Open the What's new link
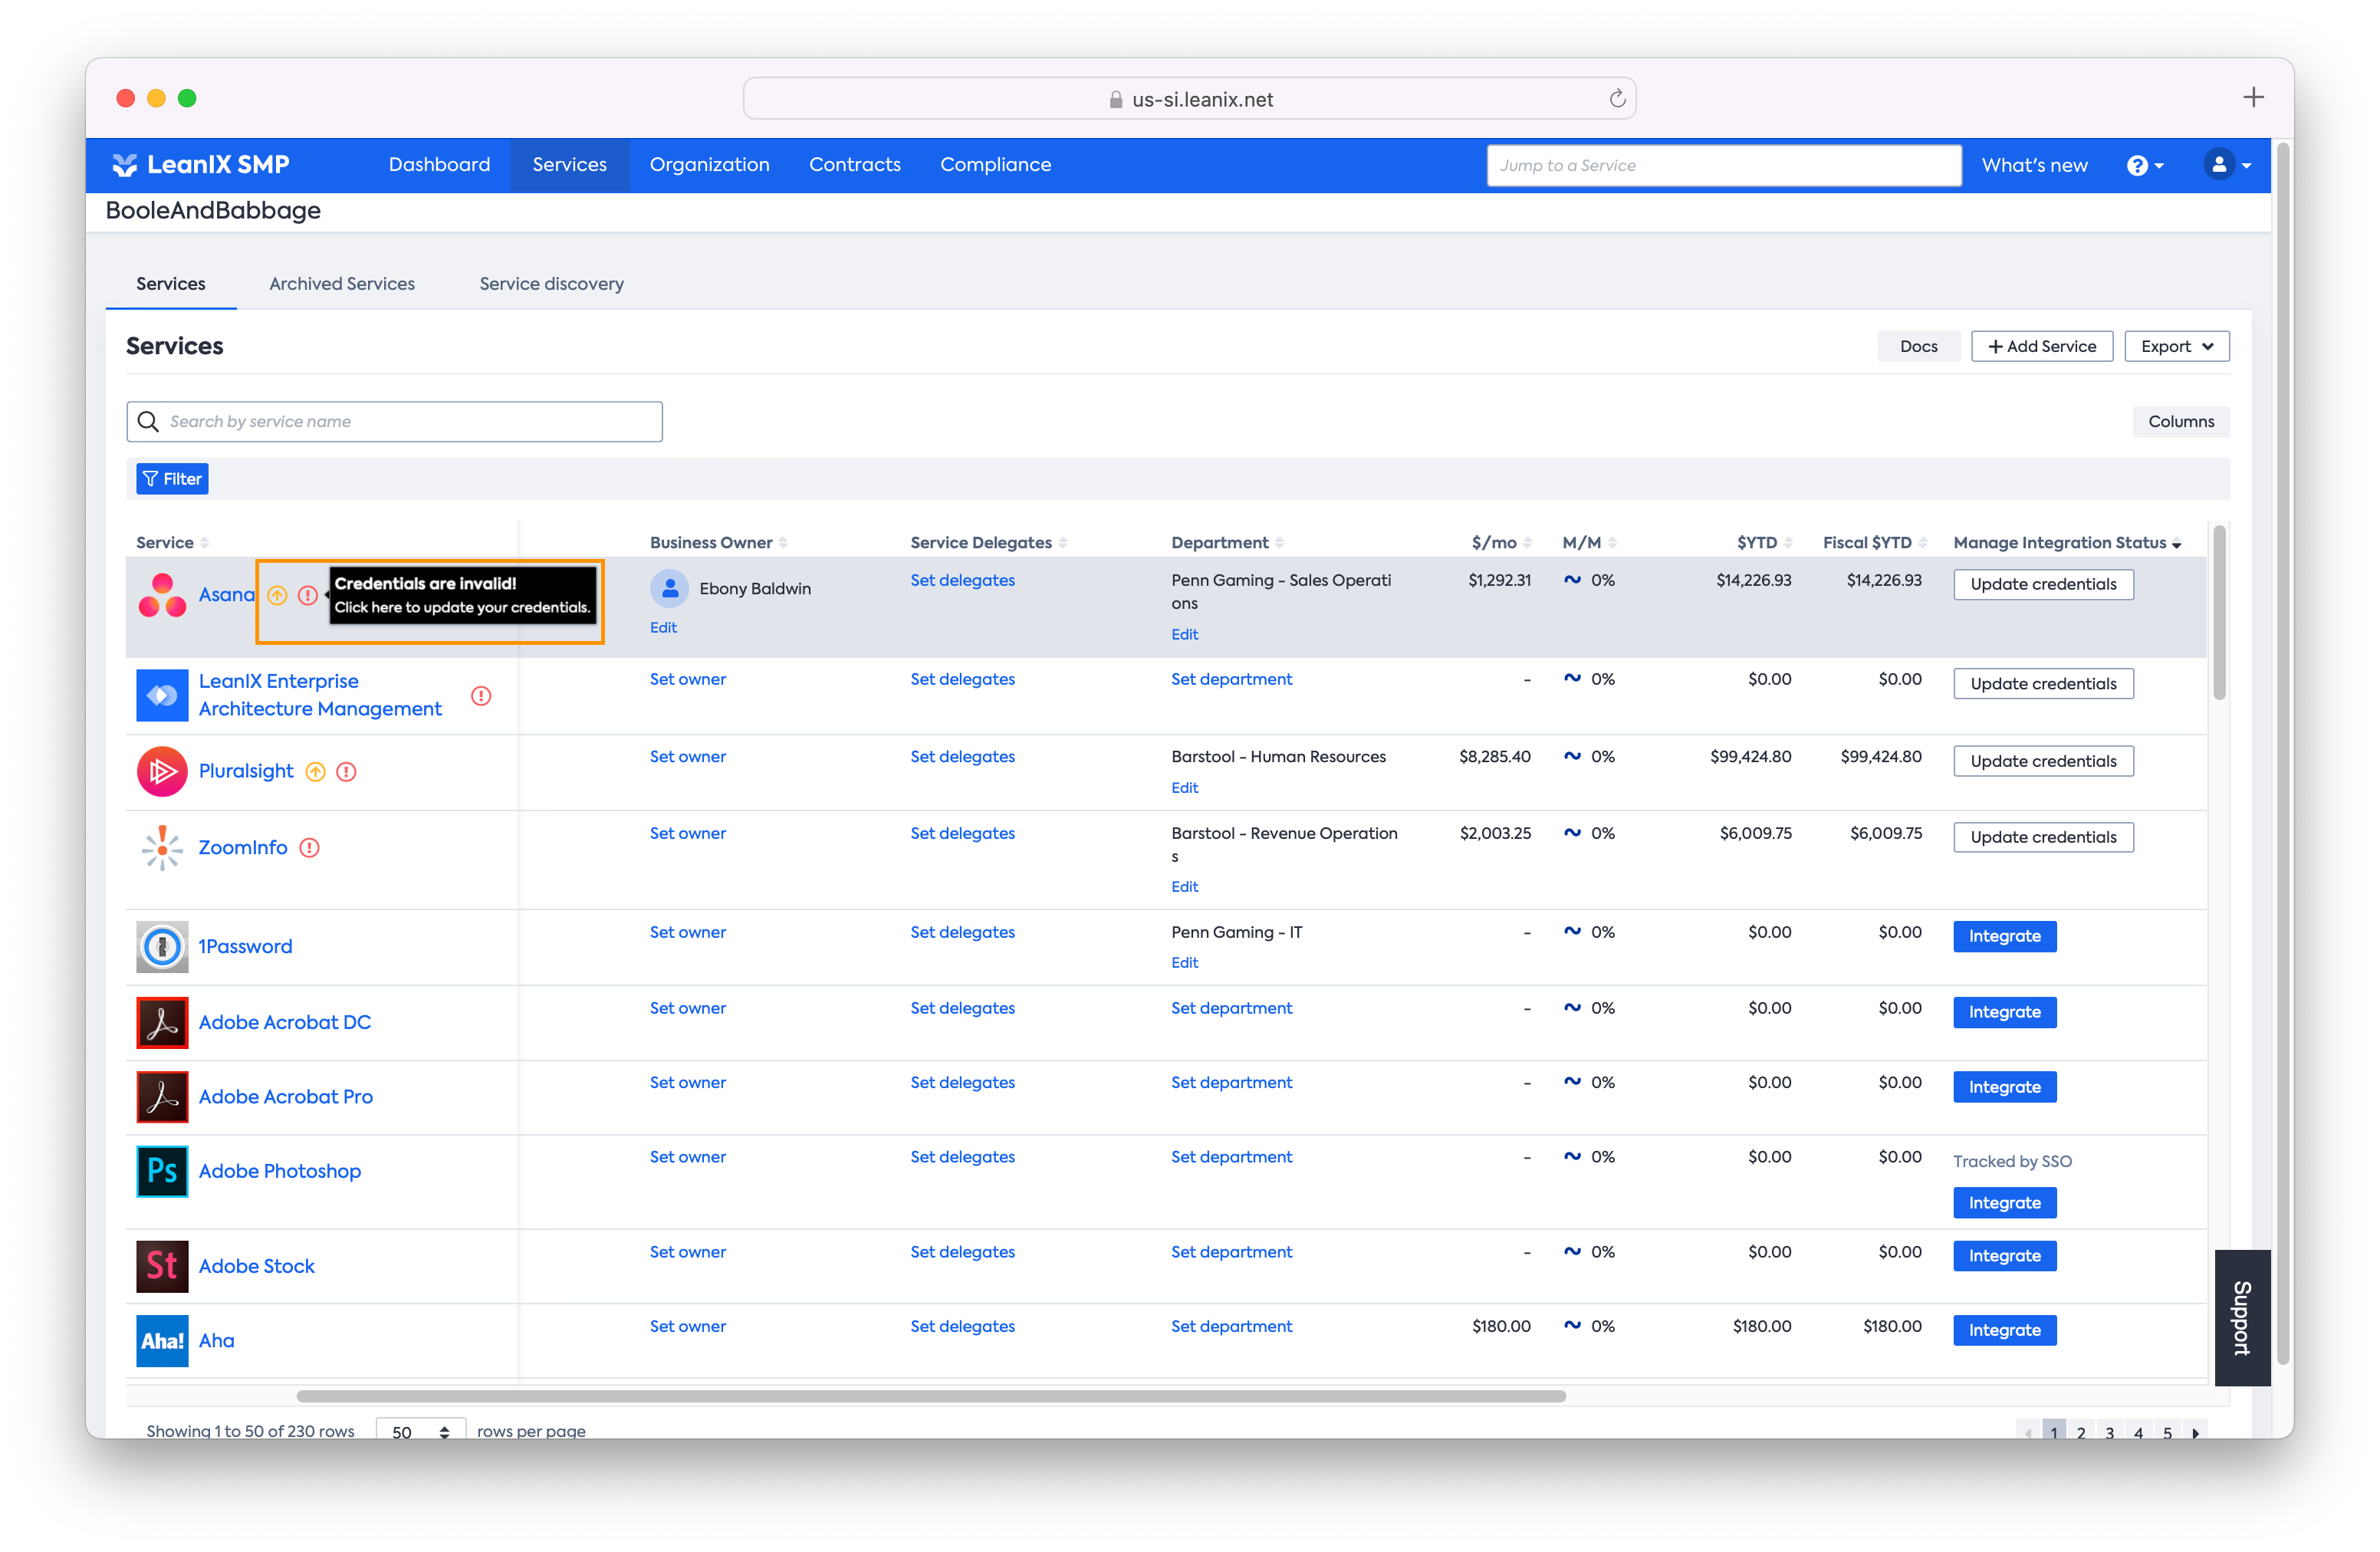Screen dimensions: 2380x1552 coord(2034,165)
